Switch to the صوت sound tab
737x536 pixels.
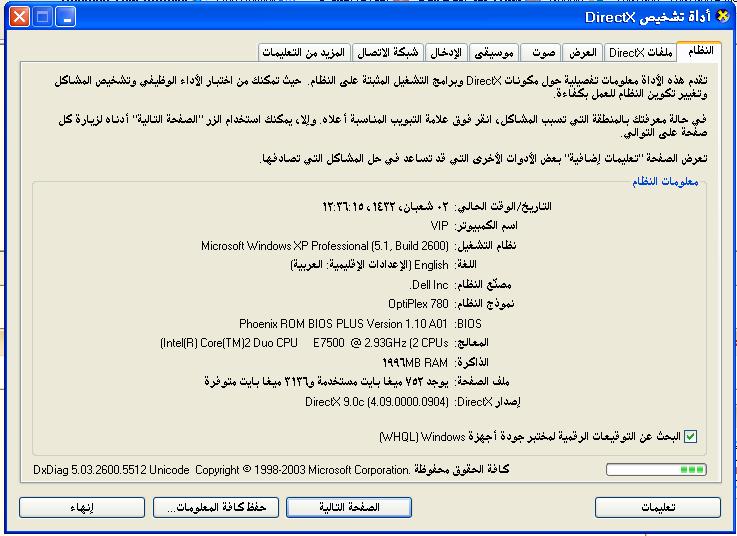pyautogui.click(x=541, y=53)
